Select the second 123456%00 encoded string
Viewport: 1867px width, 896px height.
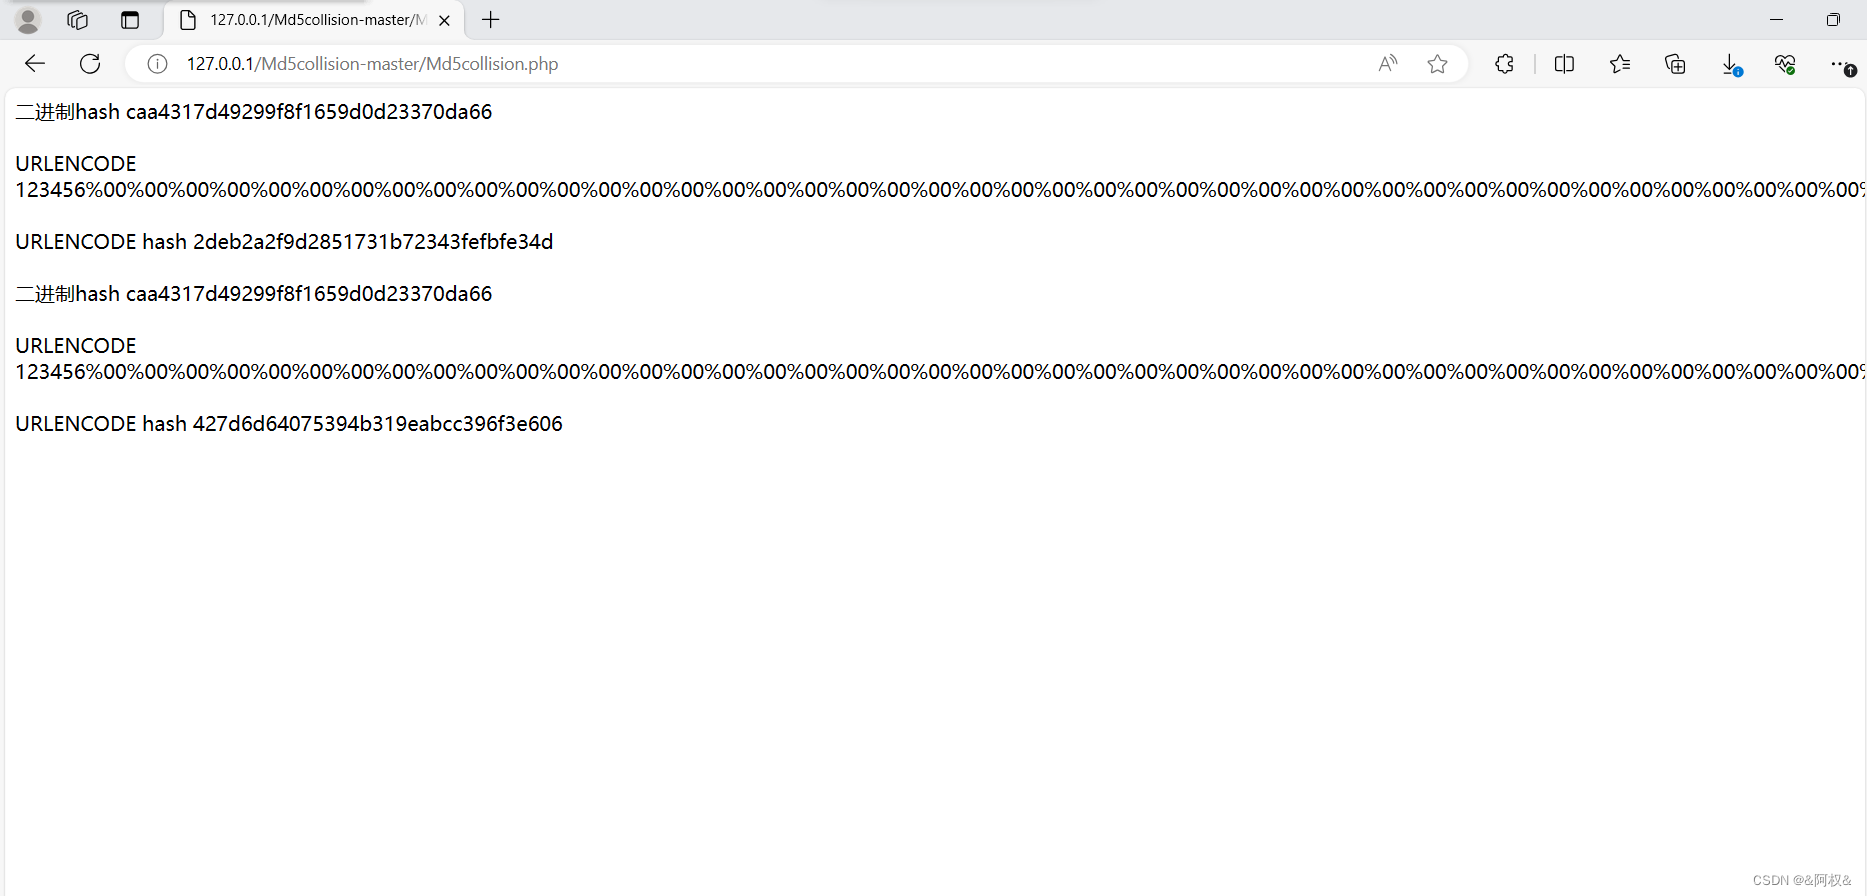(939, 372)
